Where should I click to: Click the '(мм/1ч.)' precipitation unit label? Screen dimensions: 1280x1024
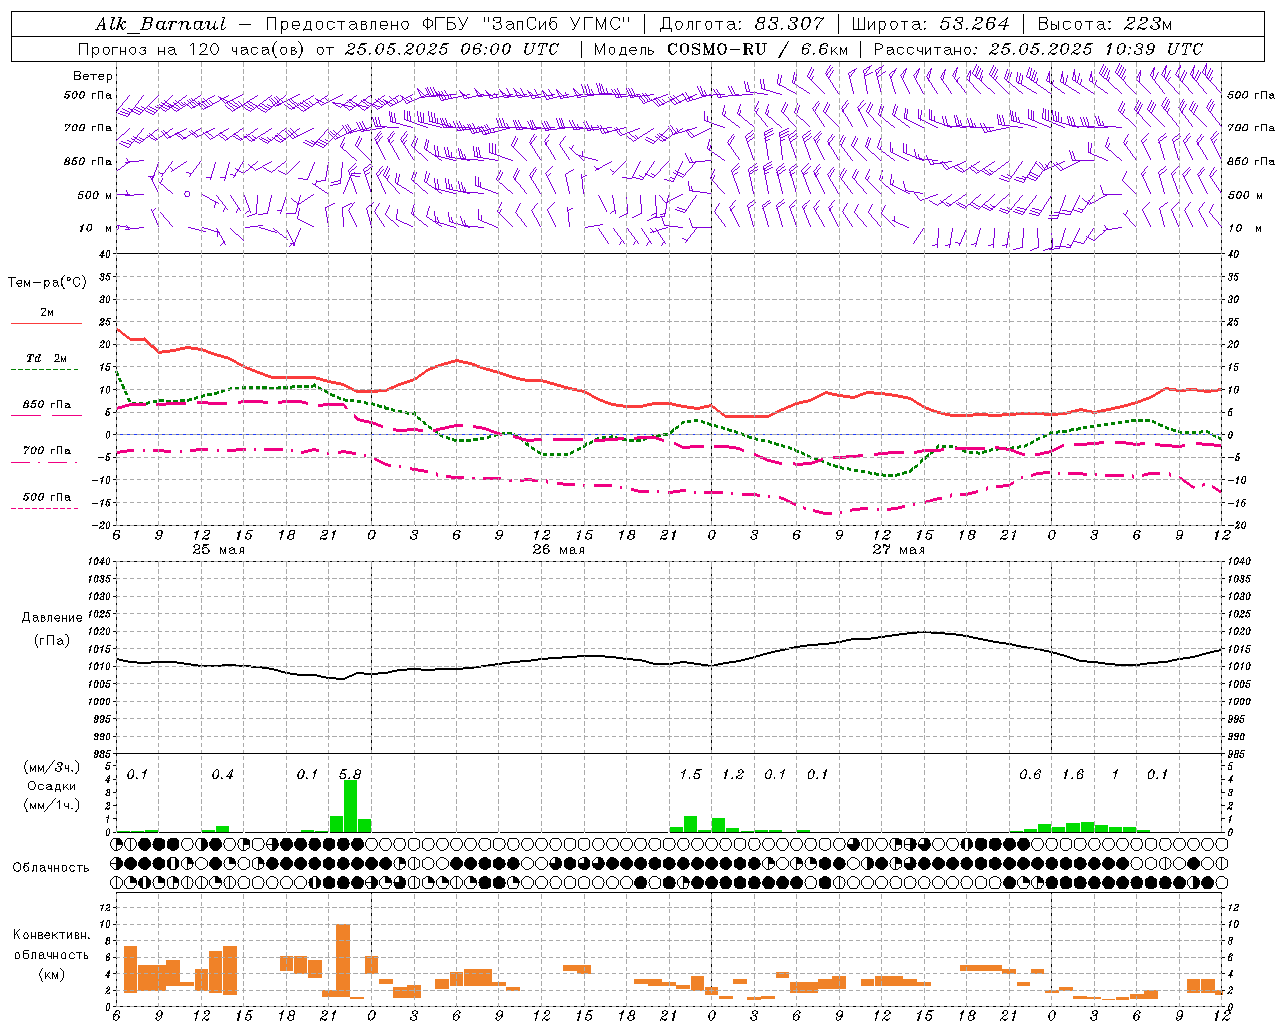pyautogui.click(x=52, y=805)
